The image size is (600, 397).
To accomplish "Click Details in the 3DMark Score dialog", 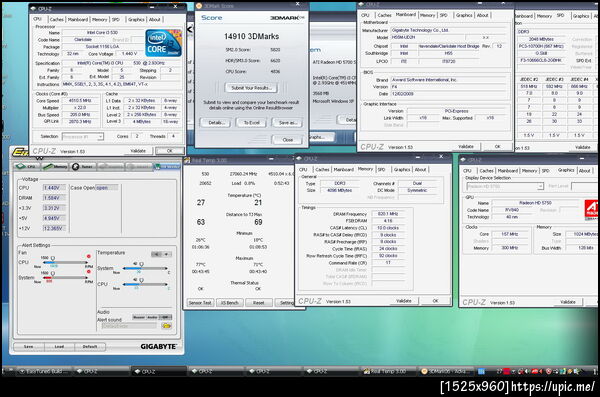I will (216, 123).
